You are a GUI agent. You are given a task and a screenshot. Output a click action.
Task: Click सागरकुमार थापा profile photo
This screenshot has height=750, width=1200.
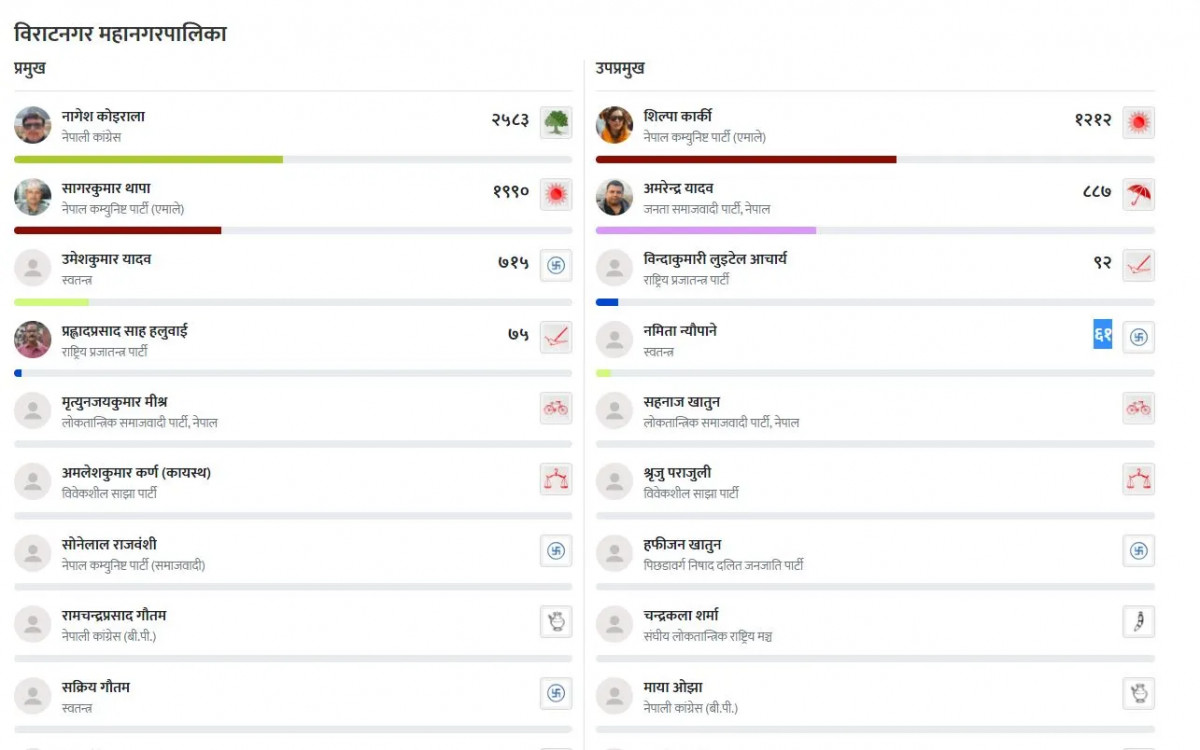click(33, 197)
